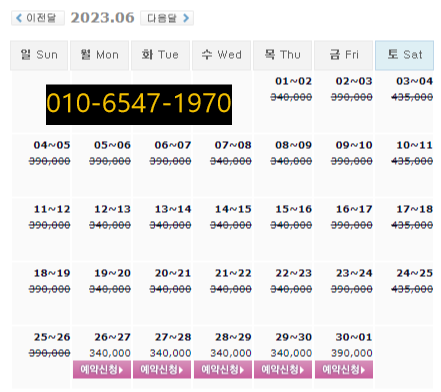Click date 20~21
Screen dimensions: 441x392
[x=173, y=273]
